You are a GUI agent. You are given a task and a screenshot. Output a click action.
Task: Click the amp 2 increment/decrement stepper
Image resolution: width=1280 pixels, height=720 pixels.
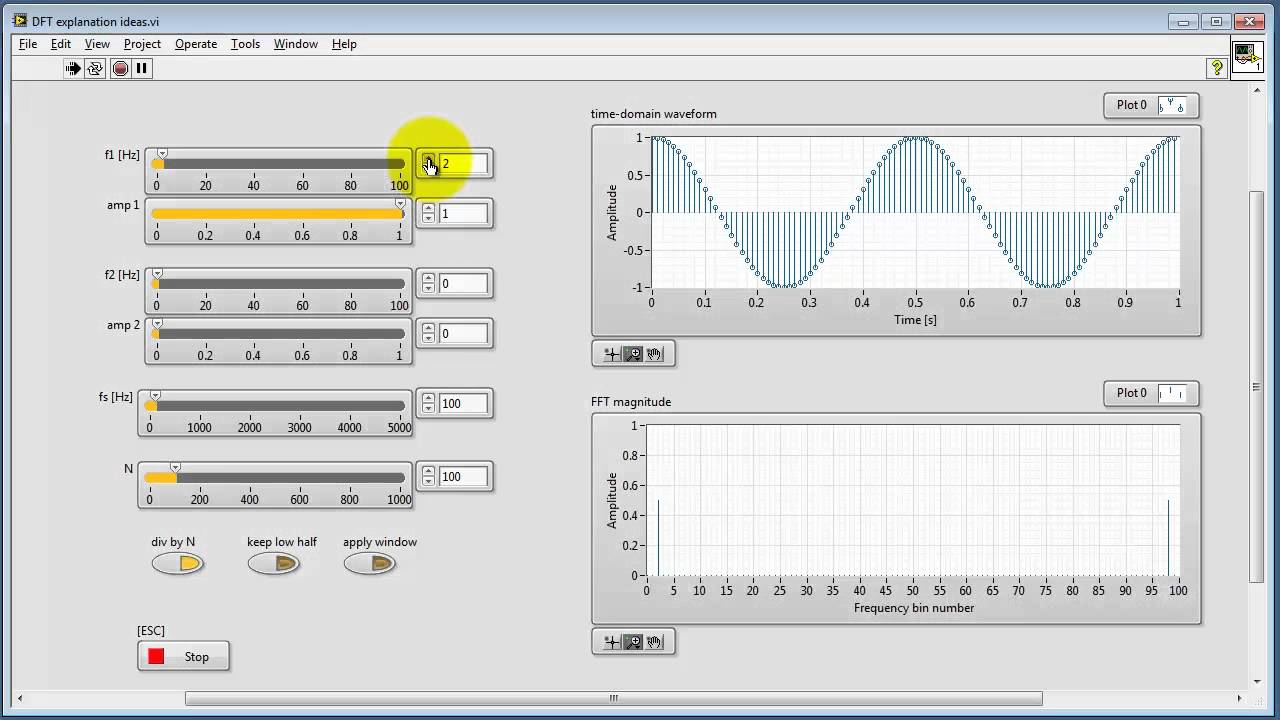[428, 334]
